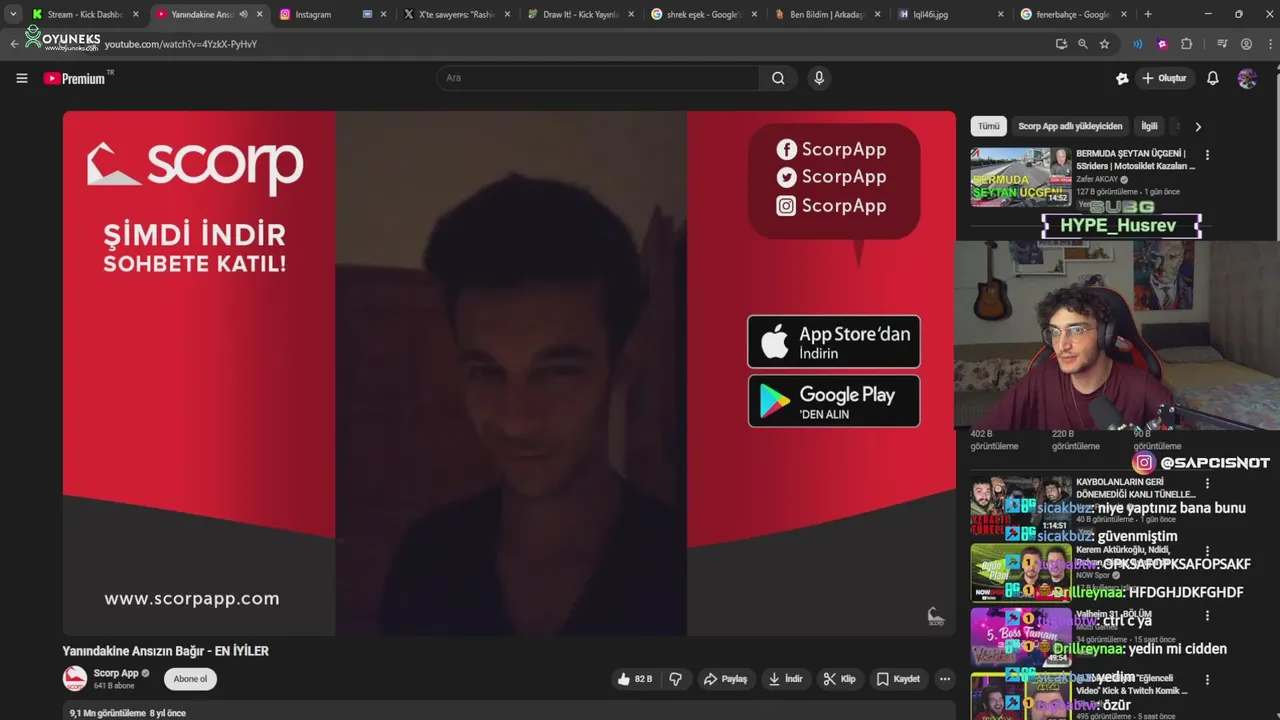The width and height of the screenshot is (1280, 720).
Task: Show more filter chips with right arrow
Action: pos(1197,127)
